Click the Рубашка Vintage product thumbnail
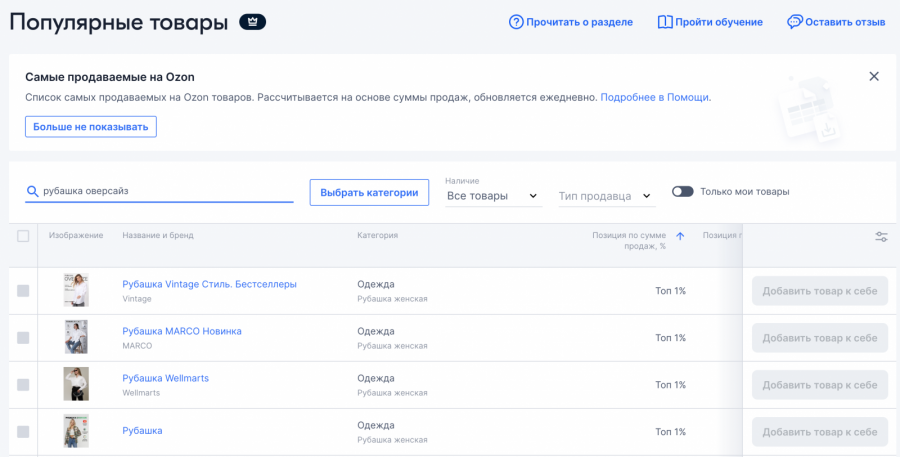 click(x=76, y=290)
